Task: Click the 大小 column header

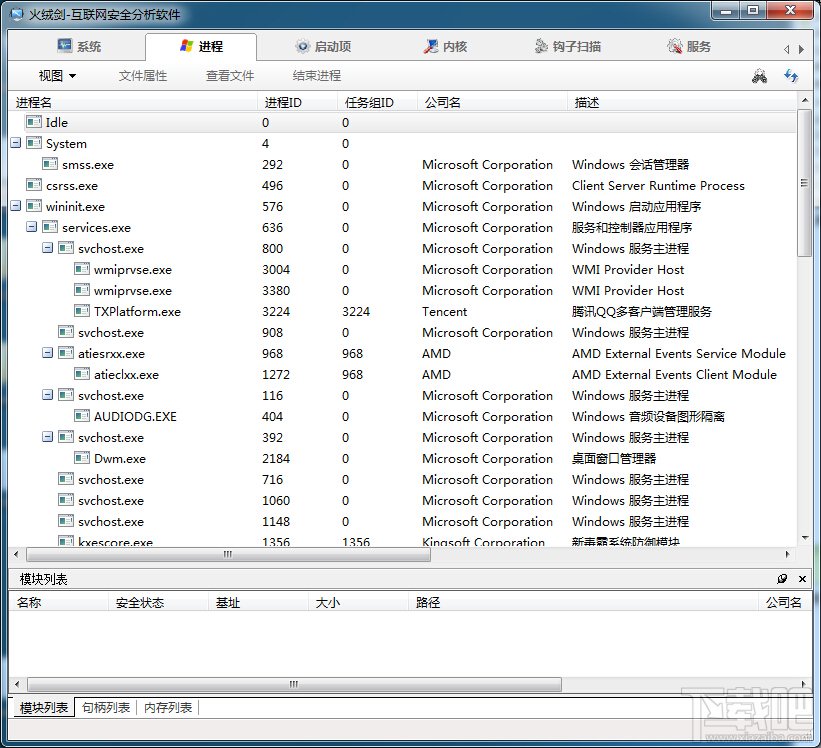Action: tap(358, 602)
